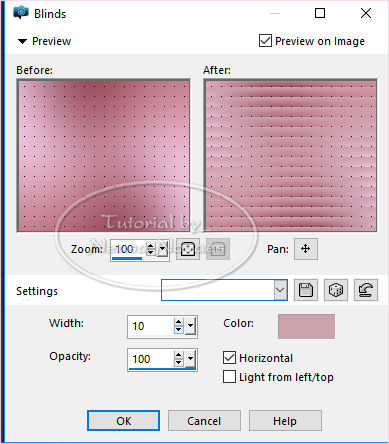The height and width of the screenshot is (444, 389).
Task: Click the Fit to window zoom icon
Action: coord(188,249)
